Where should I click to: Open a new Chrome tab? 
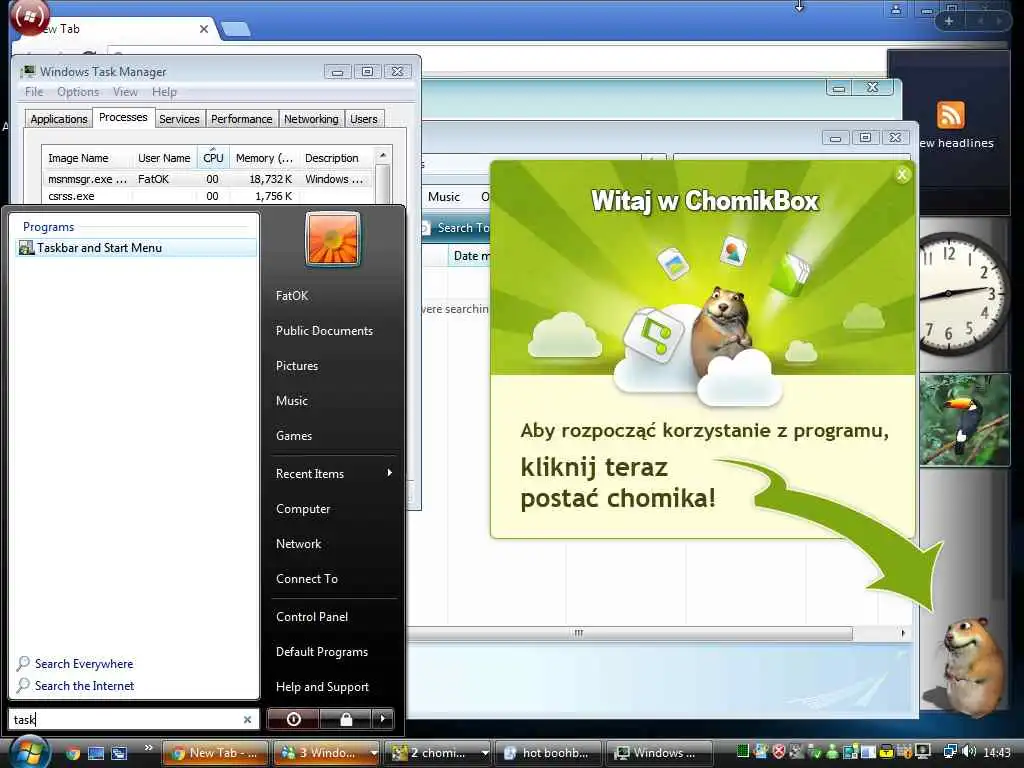(x=235, y=29)
